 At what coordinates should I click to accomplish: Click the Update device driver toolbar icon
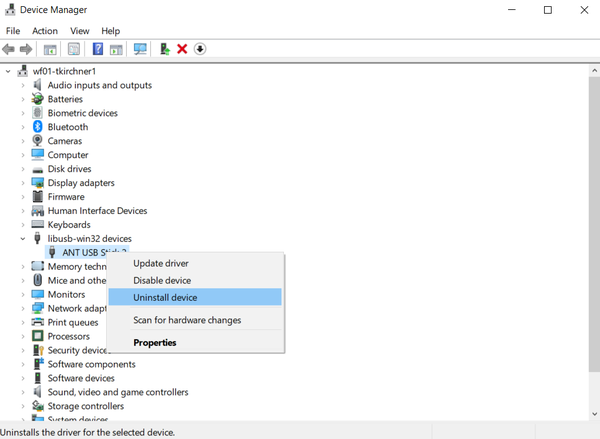(165, 49)
